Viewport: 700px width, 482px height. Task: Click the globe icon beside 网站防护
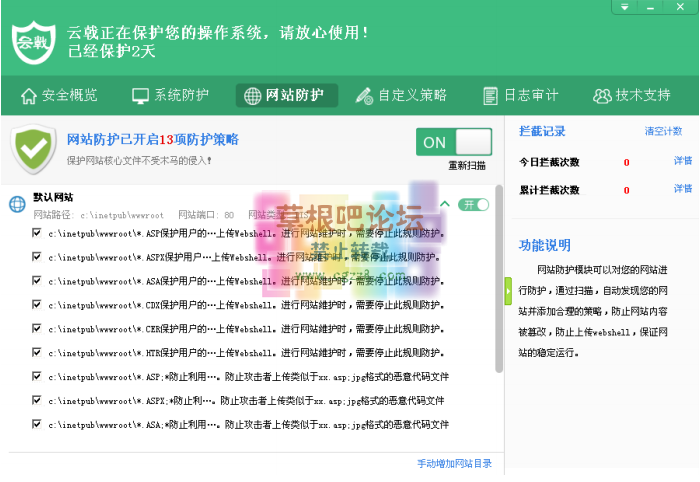253,96
